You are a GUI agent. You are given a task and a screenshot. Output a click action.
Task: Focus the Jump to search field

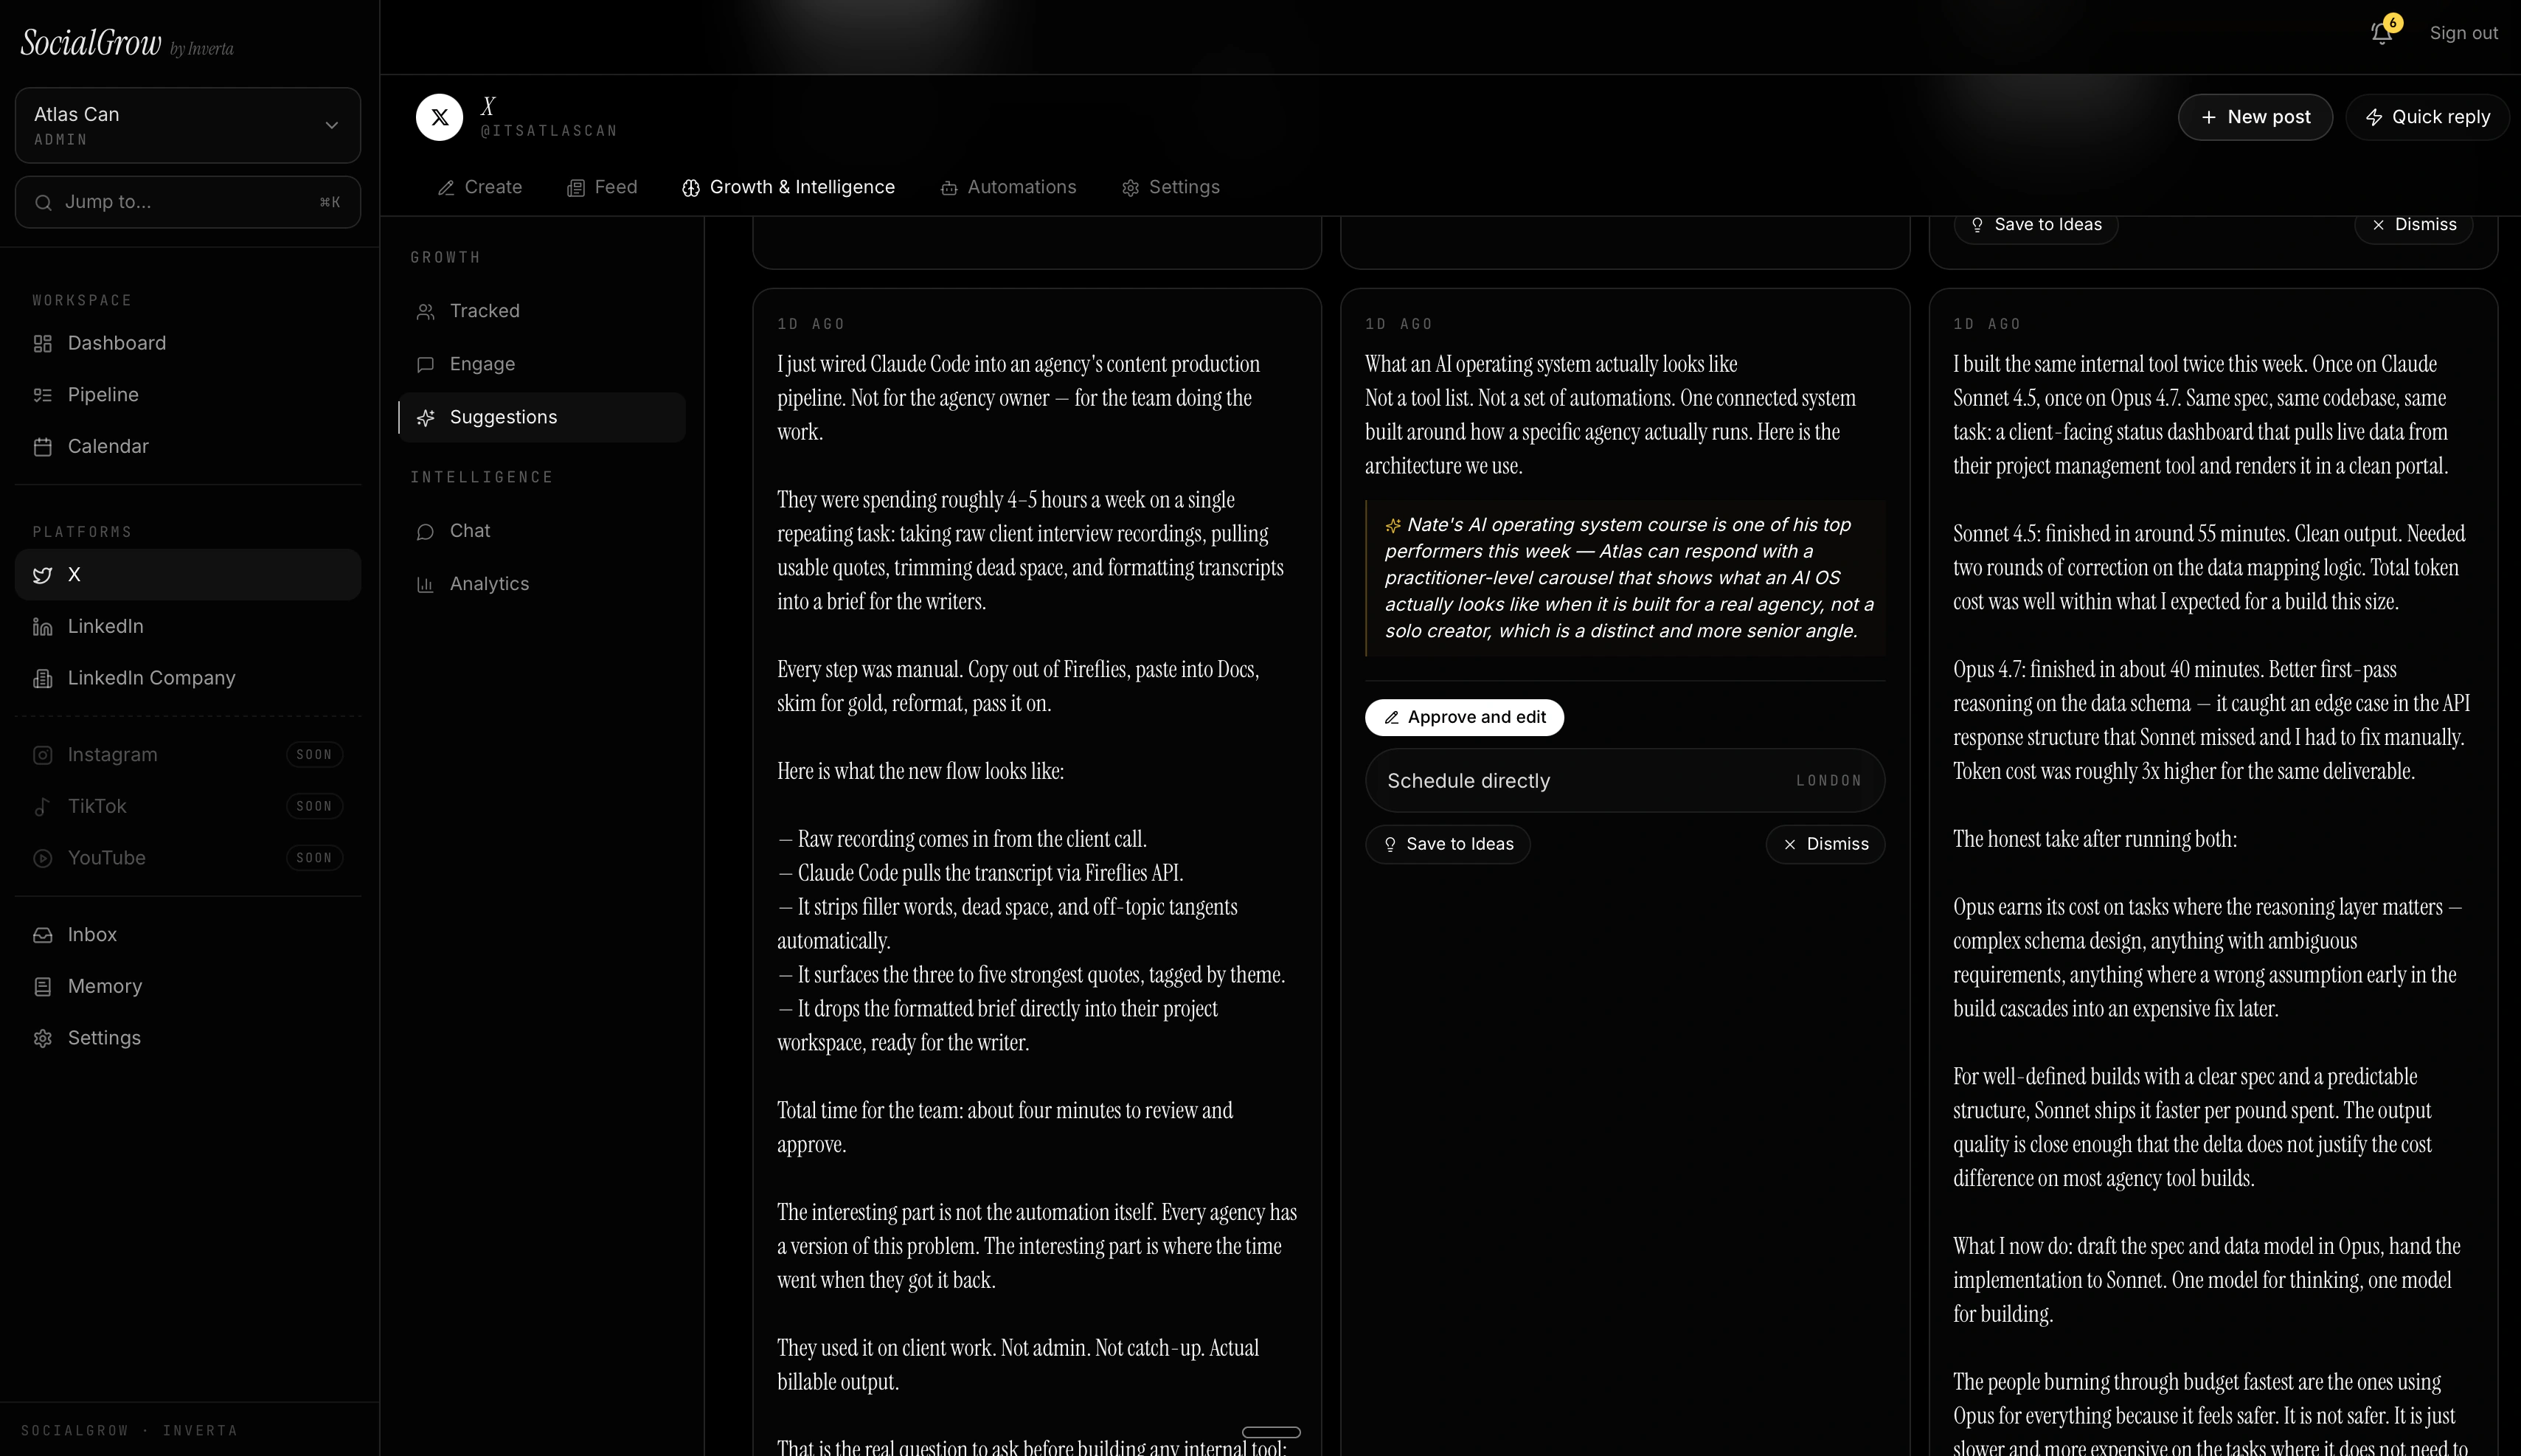click(188, 202)
